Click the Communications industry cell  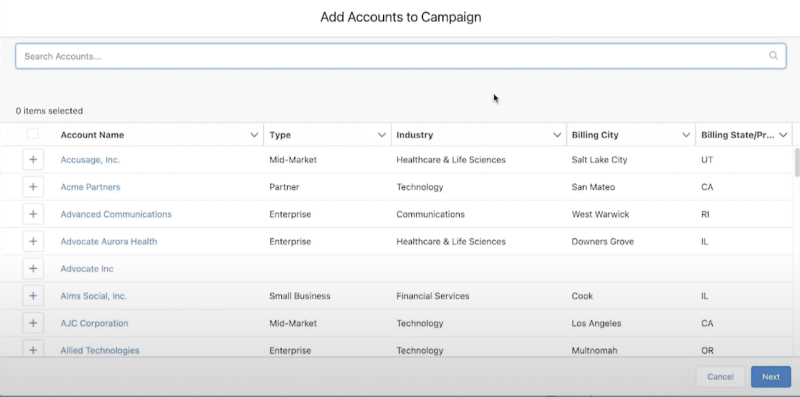pyautogui.click(x=430, y=214)
